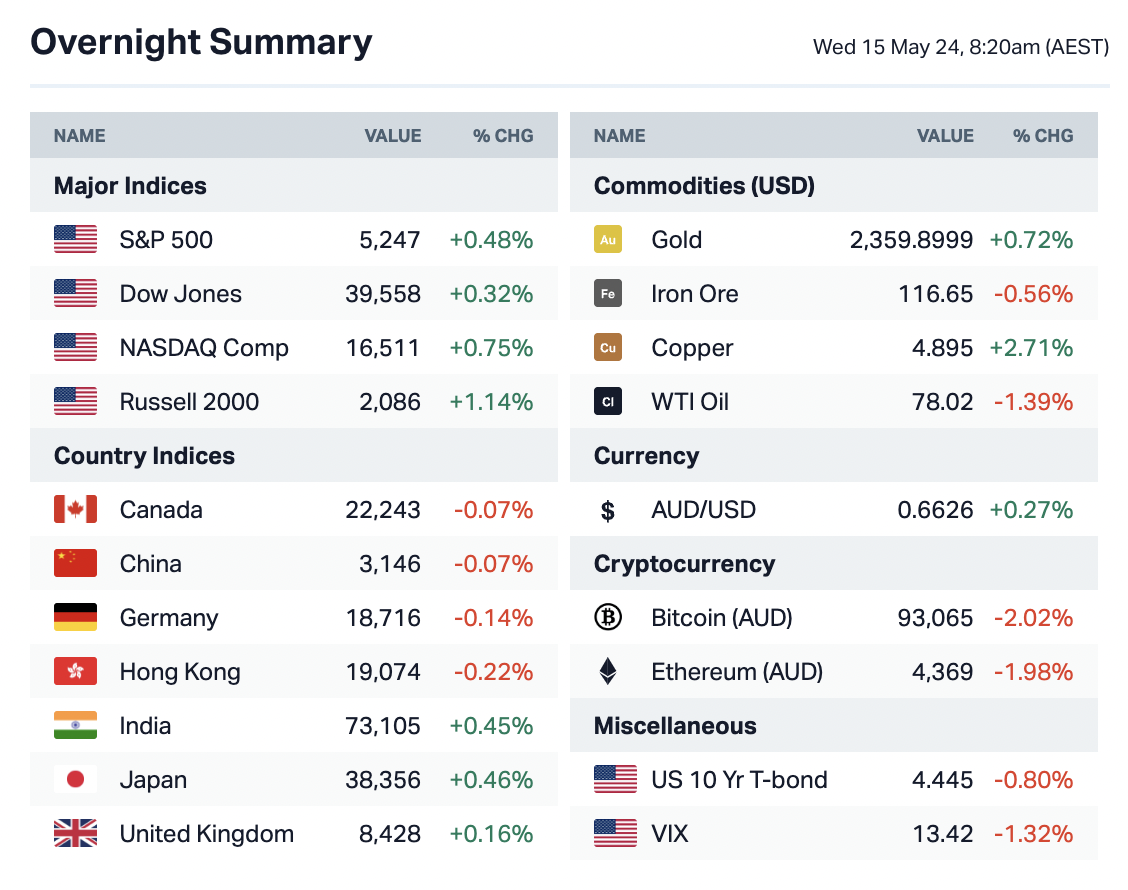Click the United Kingdom flag icon
The width and height of the screenshot is (1128, 890).
[75, 834]
